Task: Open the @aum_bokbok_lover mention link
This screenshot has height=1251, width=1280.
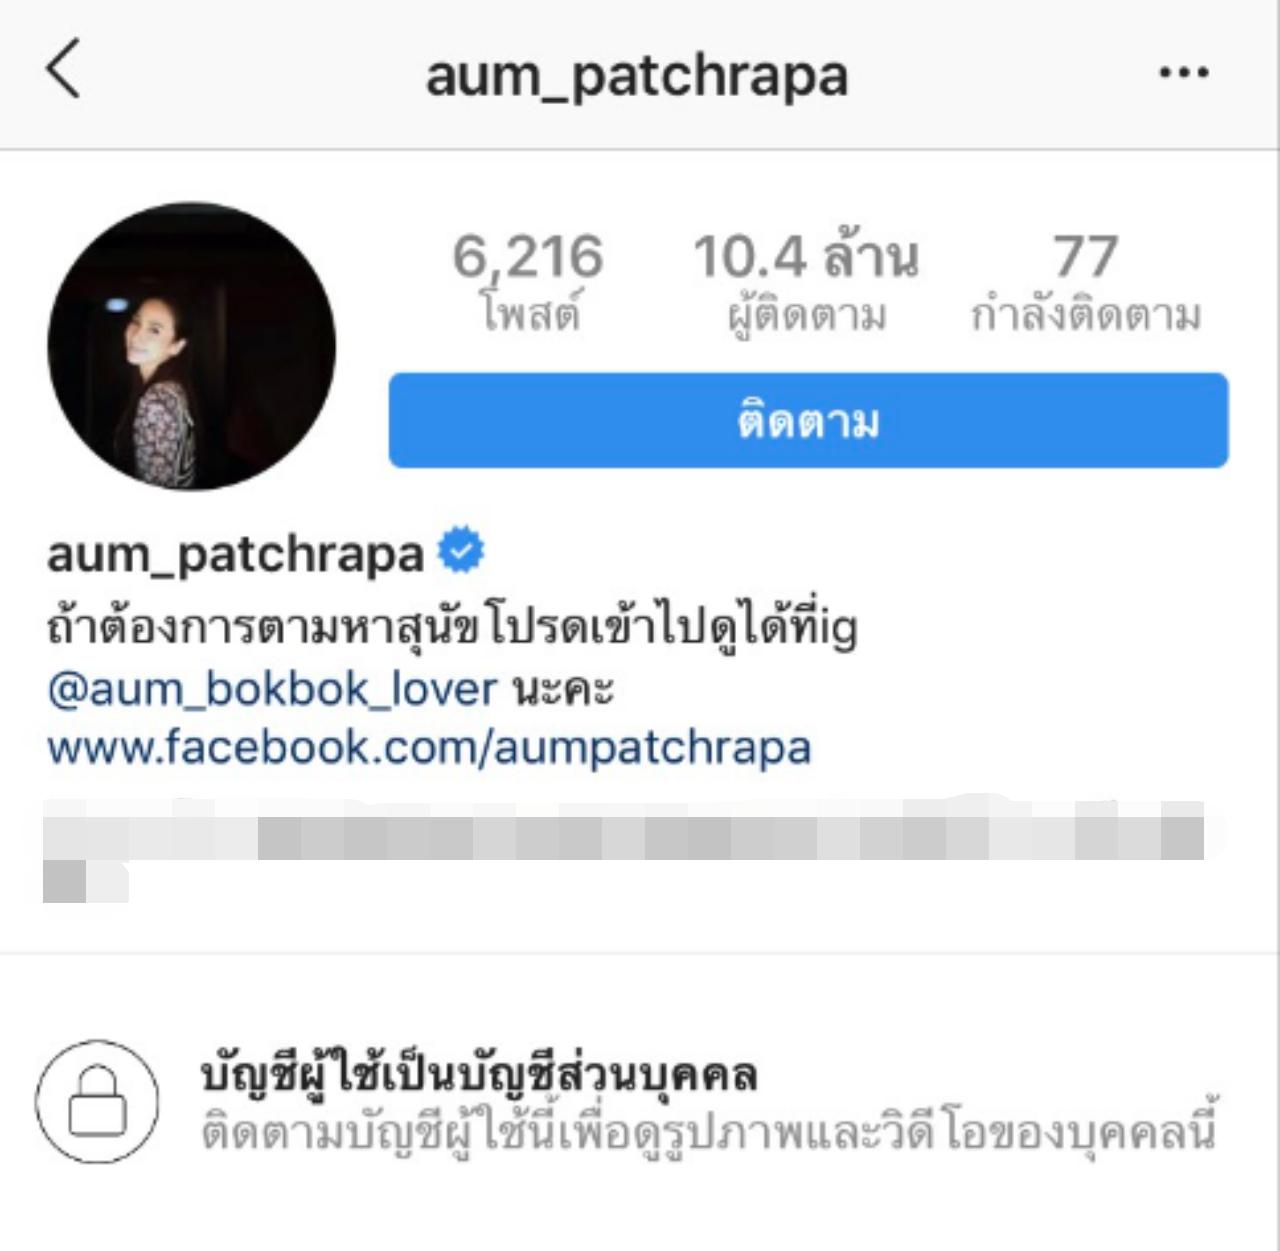Action: 272,689
